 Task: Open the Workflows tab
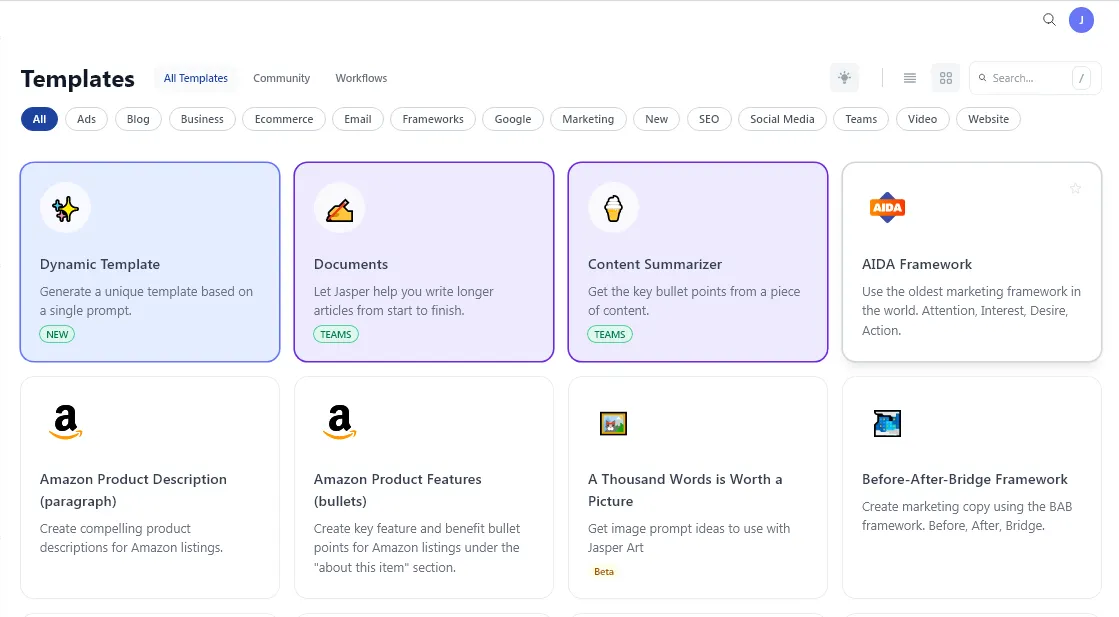(361, 78)
